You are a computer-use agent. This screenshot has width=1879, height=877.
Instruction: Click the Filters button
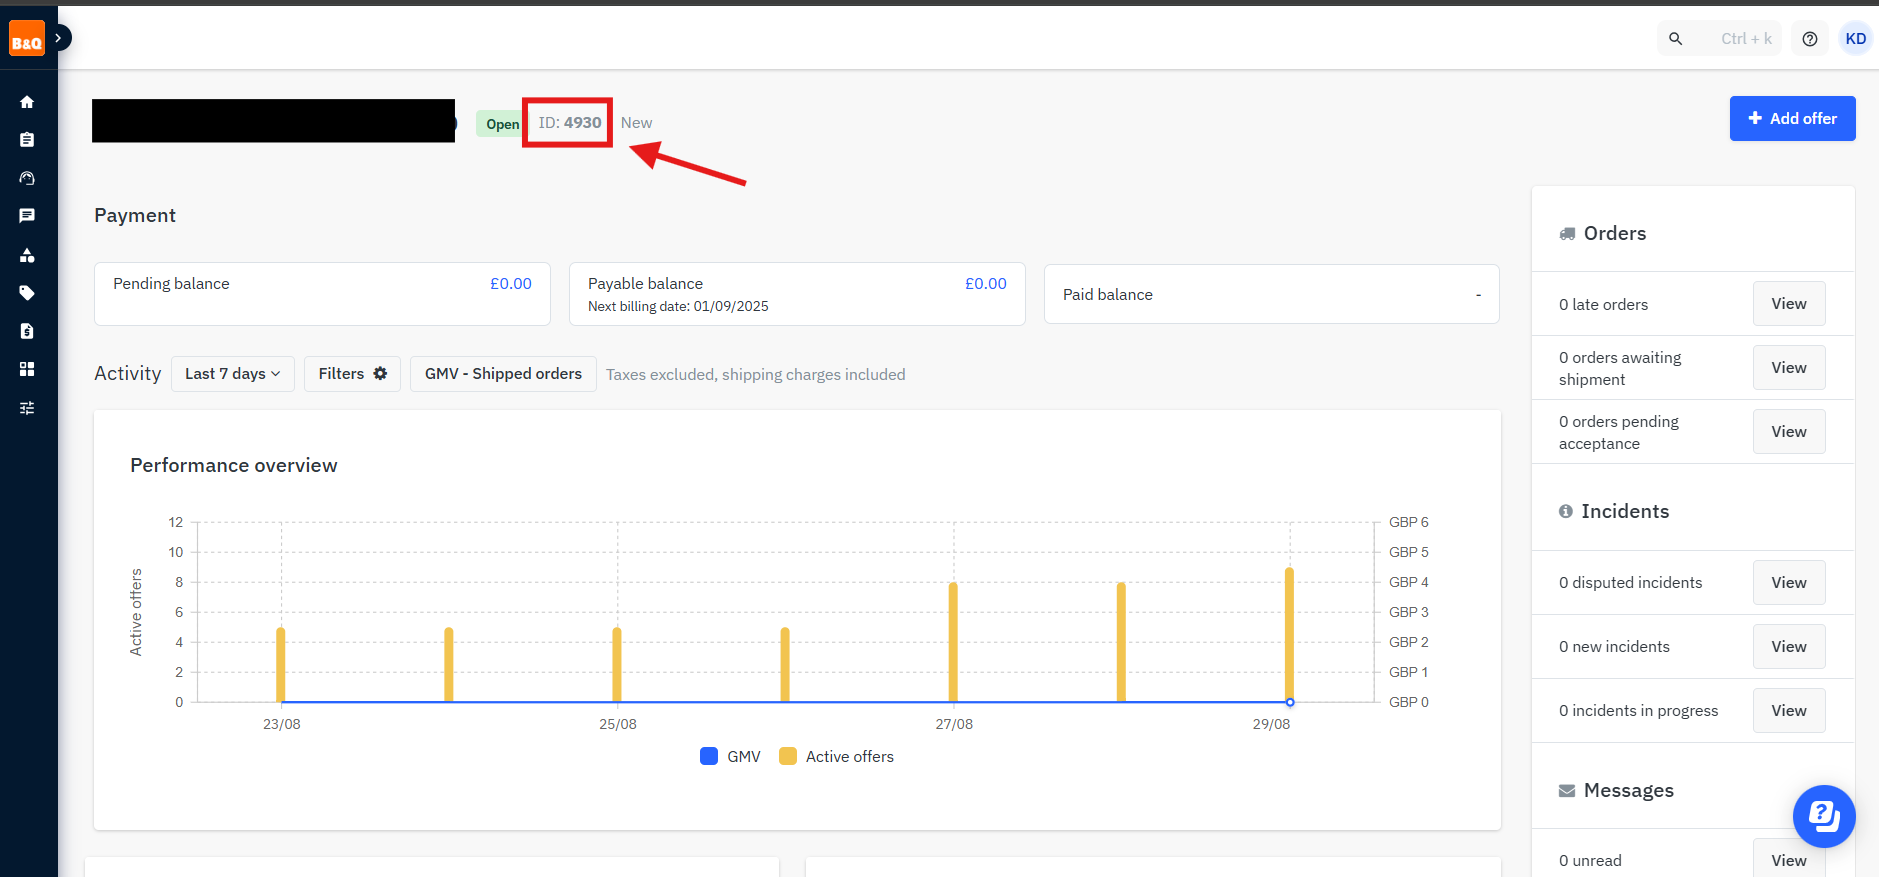352,374
